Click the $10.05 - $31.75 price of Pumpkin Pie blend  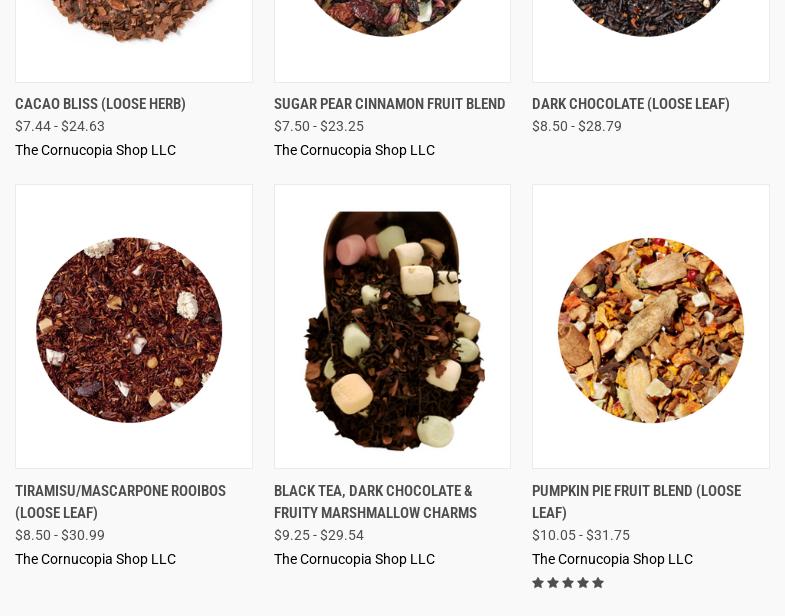click(581, 535)
